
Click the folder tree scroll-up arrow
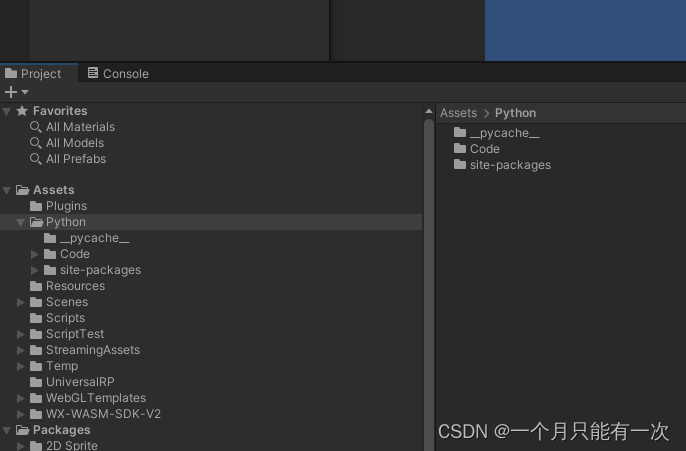tap(429, 112)
